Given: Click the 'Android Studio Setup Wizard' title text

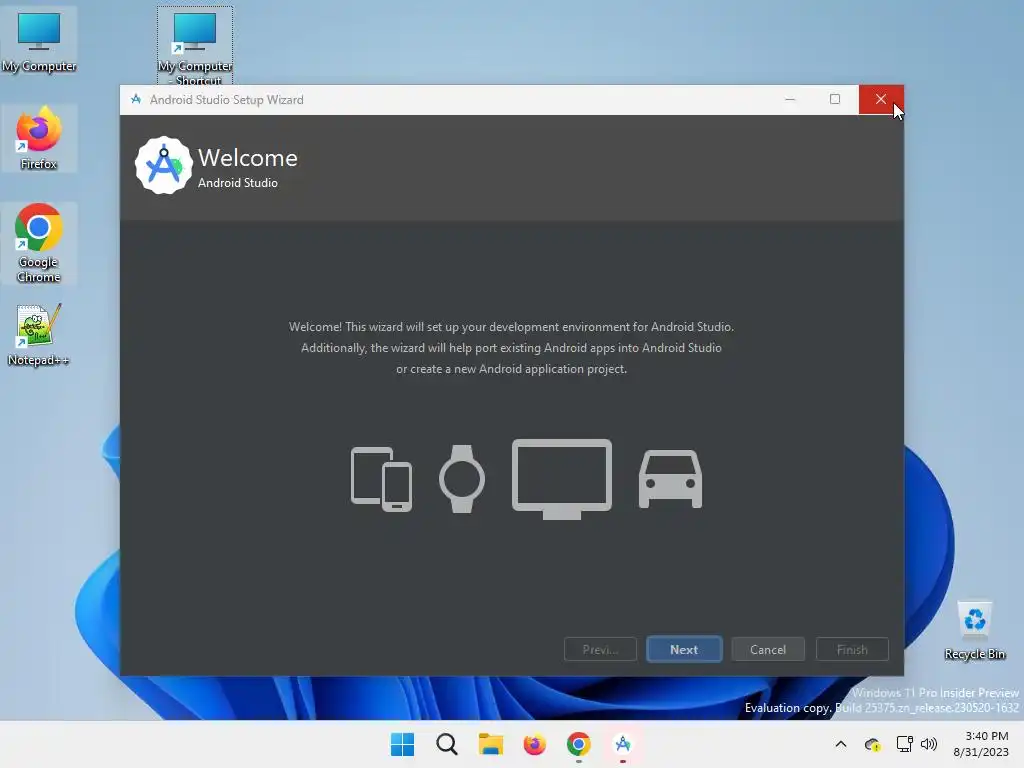Looking at the screenshot, I should tap(227, 99).
